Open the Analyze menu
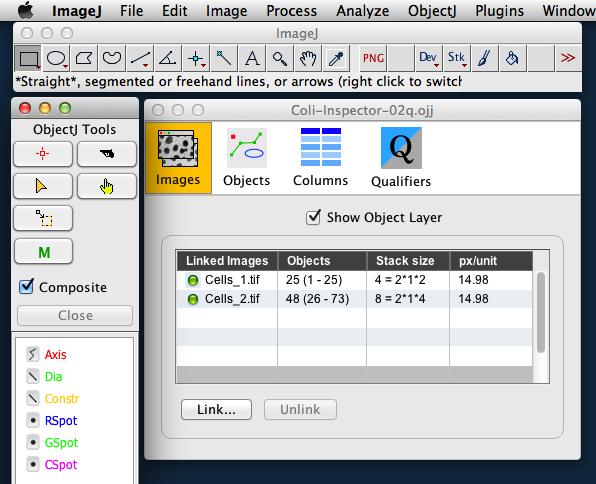596x484 pixels. coord(363,11)
